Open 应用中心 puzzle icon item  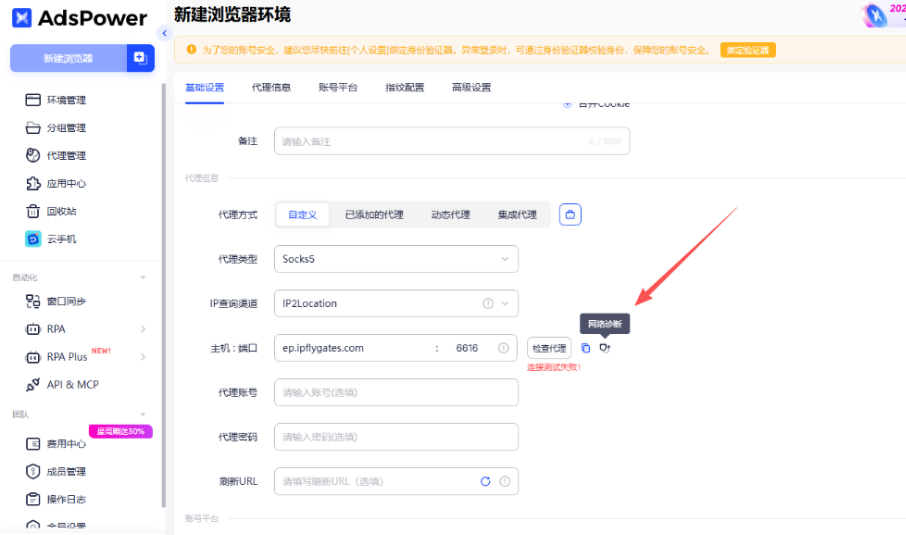point(55,184)
